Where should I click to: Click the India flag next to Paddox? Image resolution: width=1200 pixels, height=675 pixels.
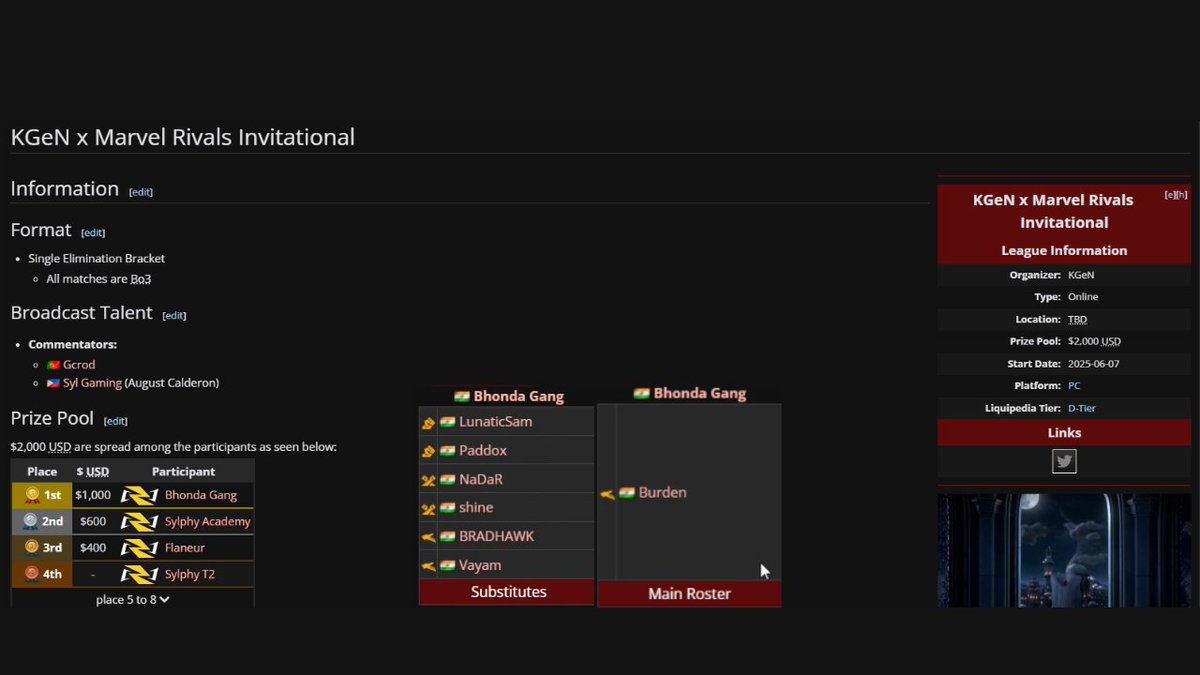coord(447,451)
